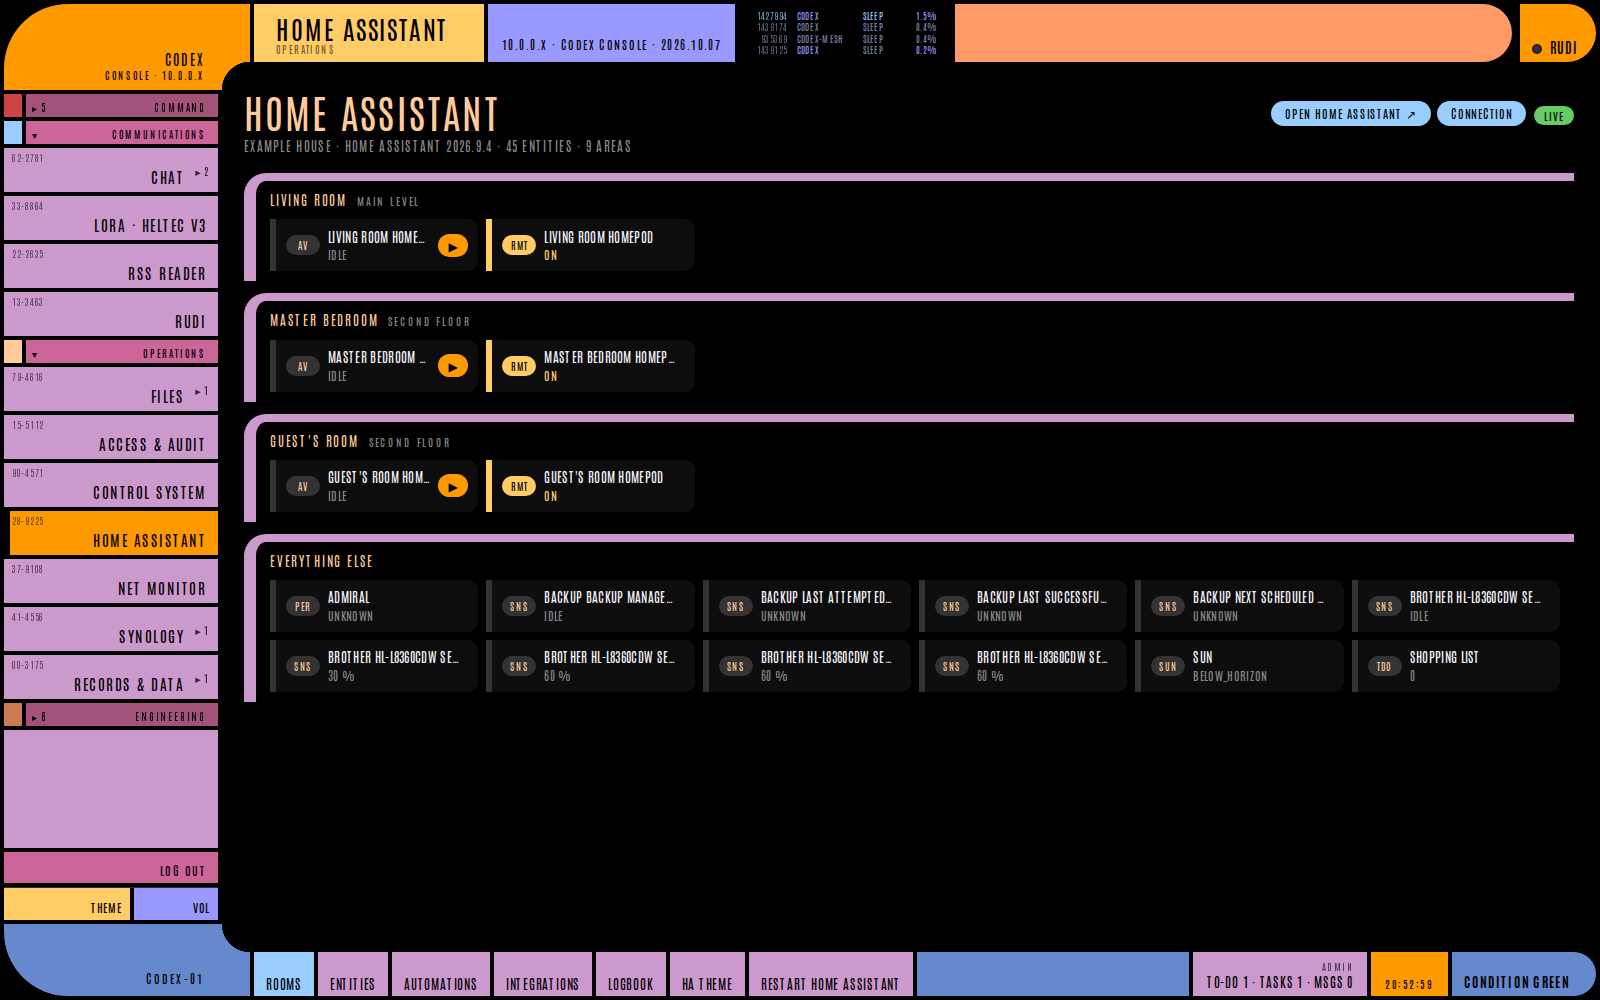1600x1000 pixels.
Task: Open Rudi in Communications sidebar
Action: [111, 314]
